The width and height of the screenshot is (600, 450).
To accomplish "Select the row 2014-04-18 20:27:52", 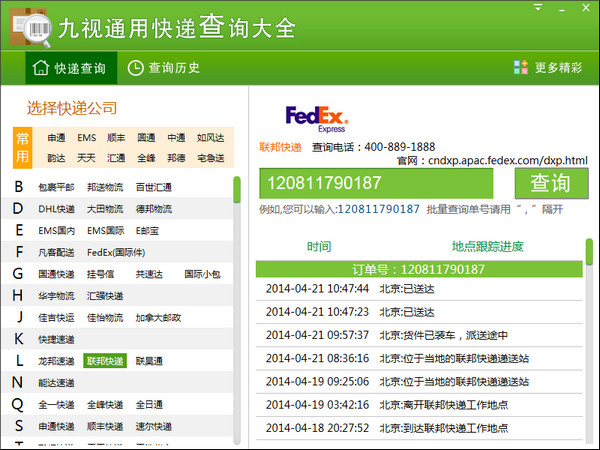I will (x=419, y=428).
